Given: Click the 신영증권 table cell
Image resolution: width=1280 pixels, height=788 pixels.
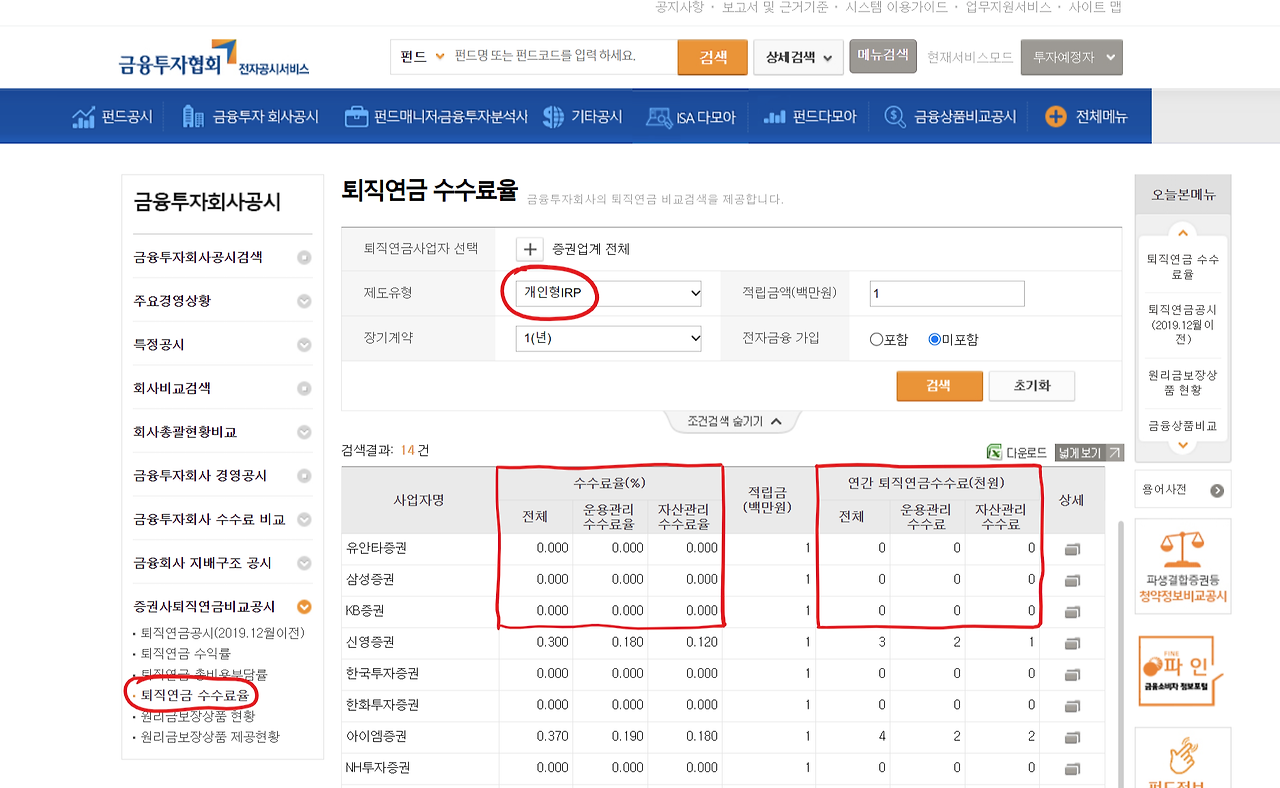Looking at the screenshot, I should pos(419,642).
